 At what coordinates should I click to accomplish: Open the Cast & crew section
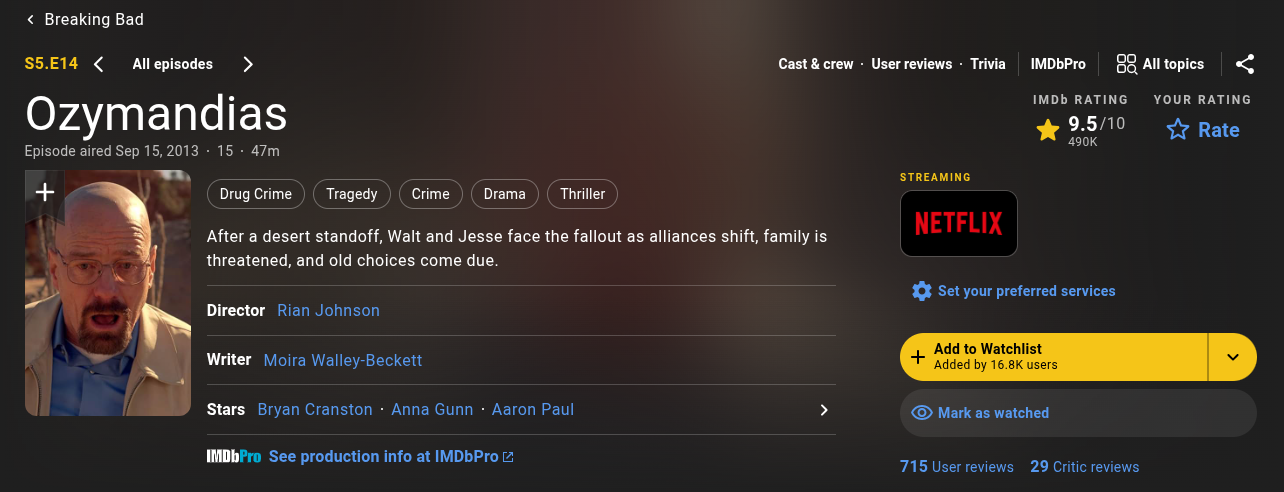pos(816,64)
